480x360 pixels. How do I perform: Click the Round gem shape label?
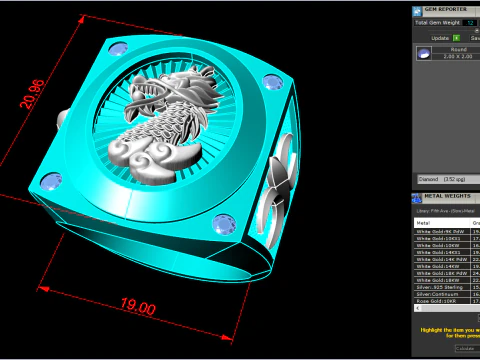click(x=458, y=49)
